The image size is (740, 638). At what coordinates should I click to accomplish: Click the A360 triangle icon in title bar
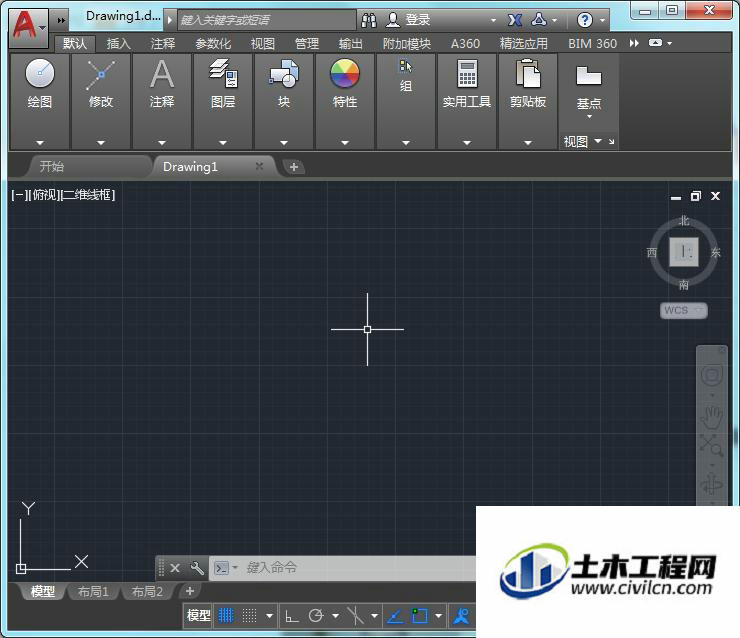pos(539,20)
